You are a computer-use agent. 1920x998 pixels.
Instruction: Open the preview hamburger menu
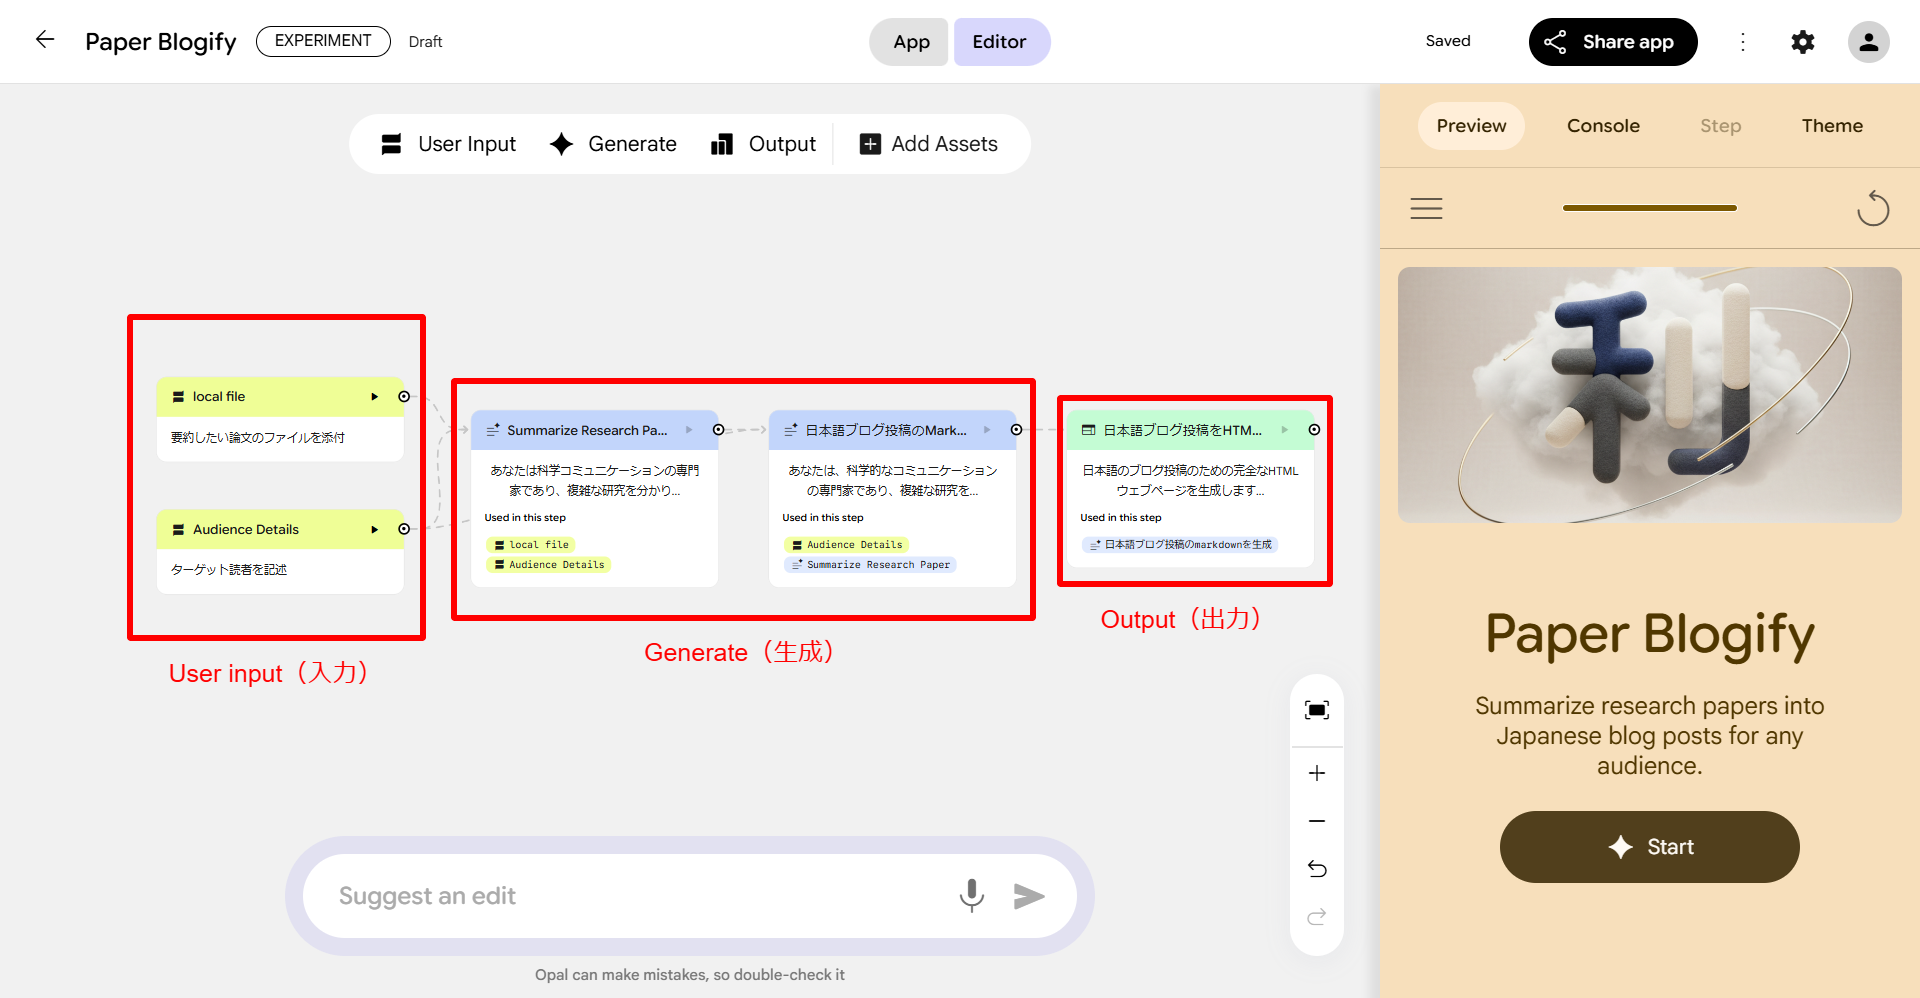point(1426,208)
